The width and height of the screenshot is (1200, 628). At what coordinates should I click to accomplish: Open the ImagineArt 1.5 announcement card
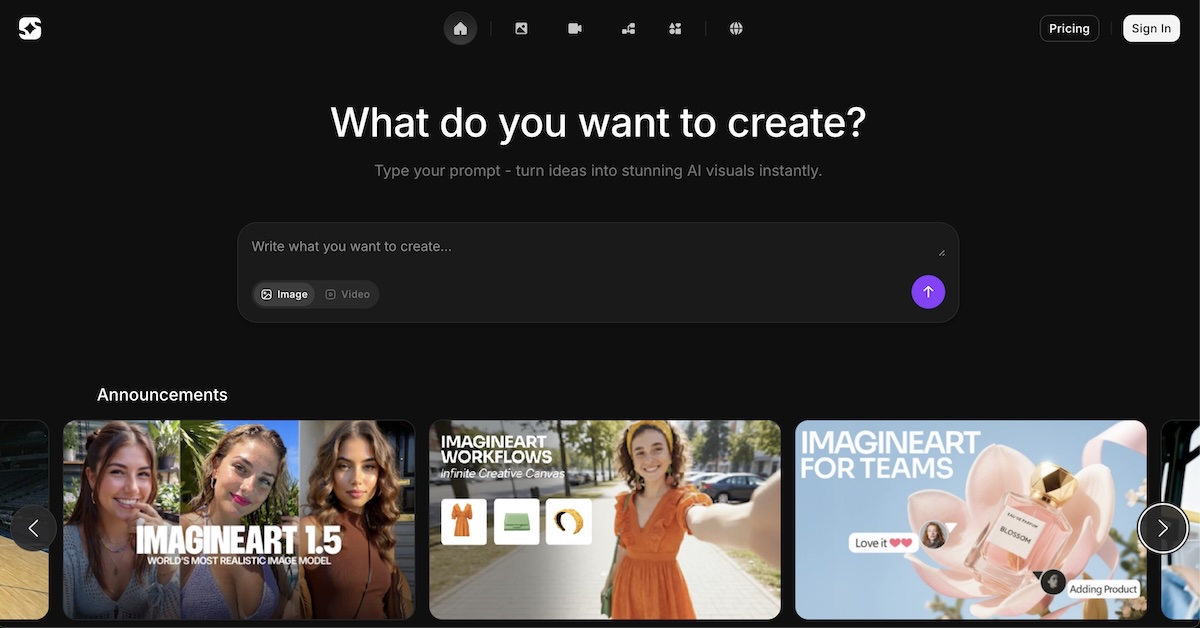click(x=239, y=519)
